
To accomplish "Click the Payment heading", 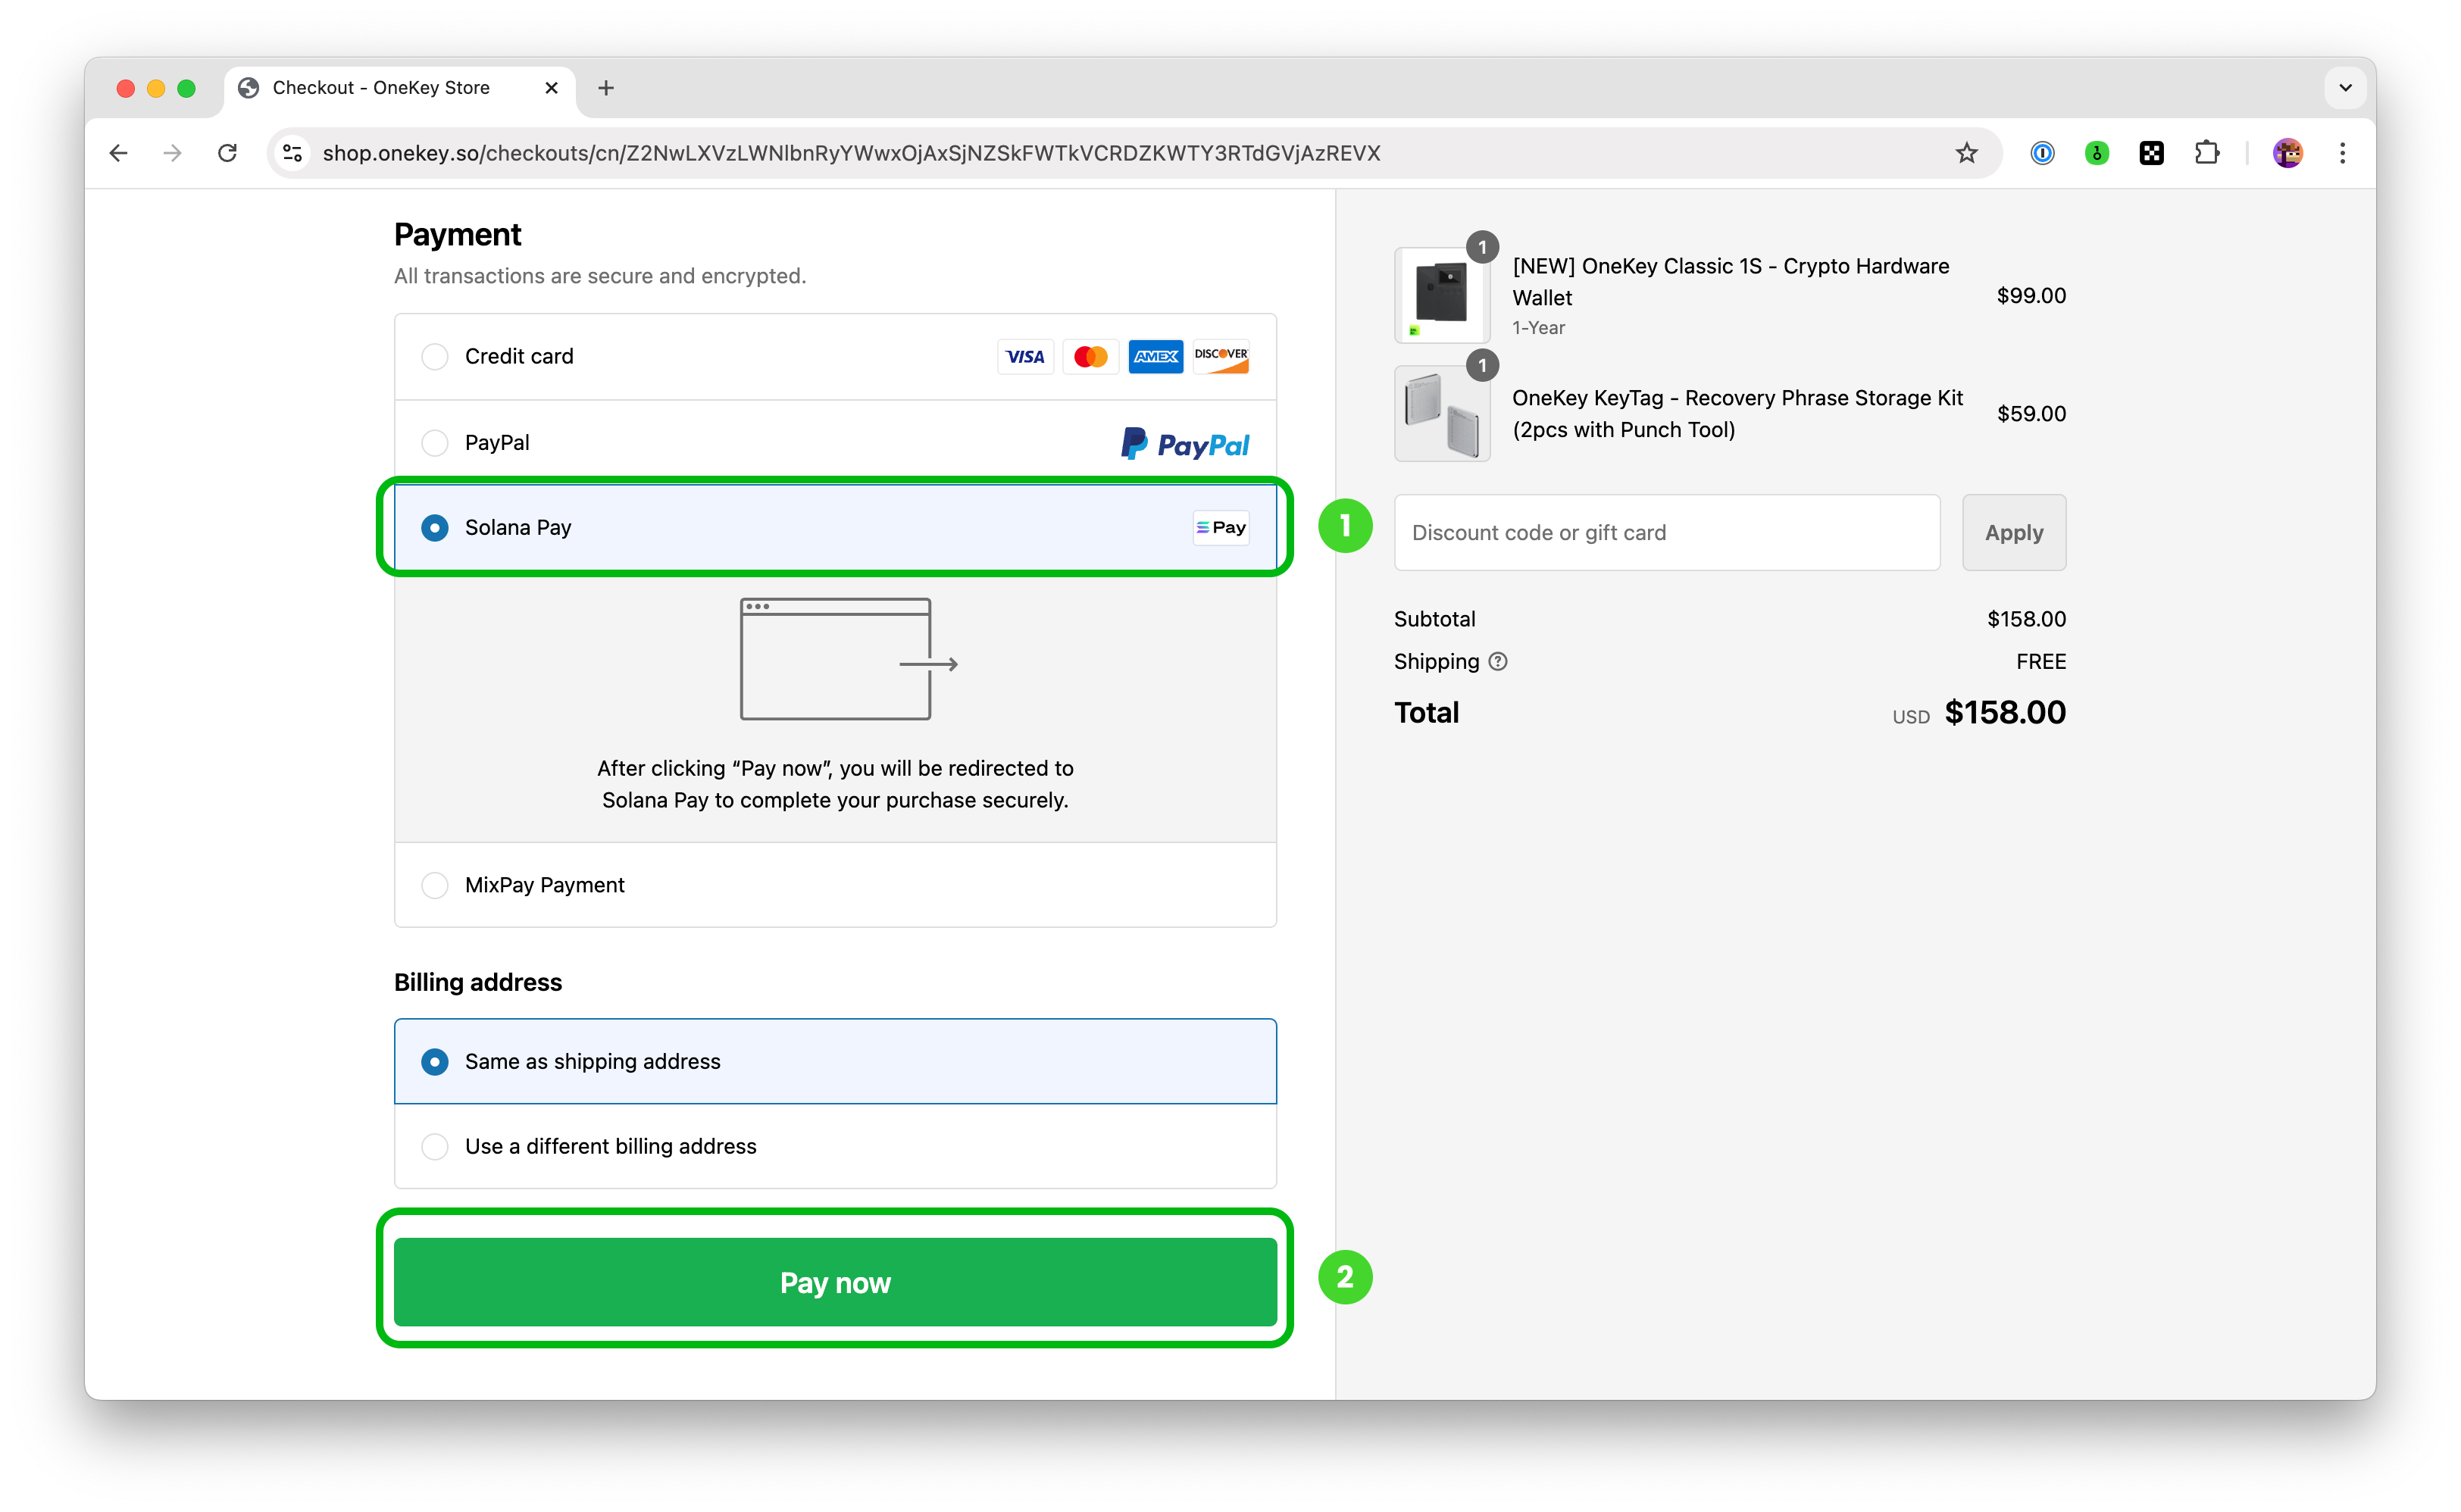I will coord(457,234).
